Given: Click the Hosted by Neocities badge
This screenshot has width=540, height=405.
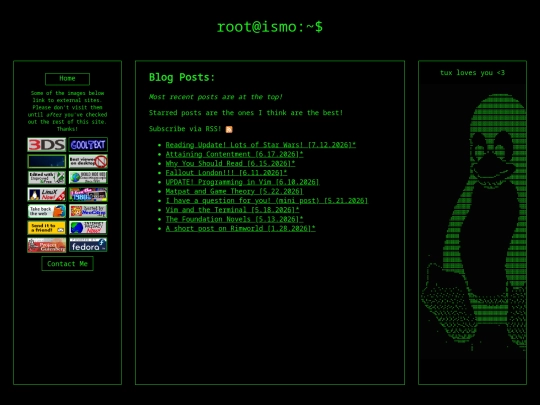Looking at the screenshot, I should 88,211.
